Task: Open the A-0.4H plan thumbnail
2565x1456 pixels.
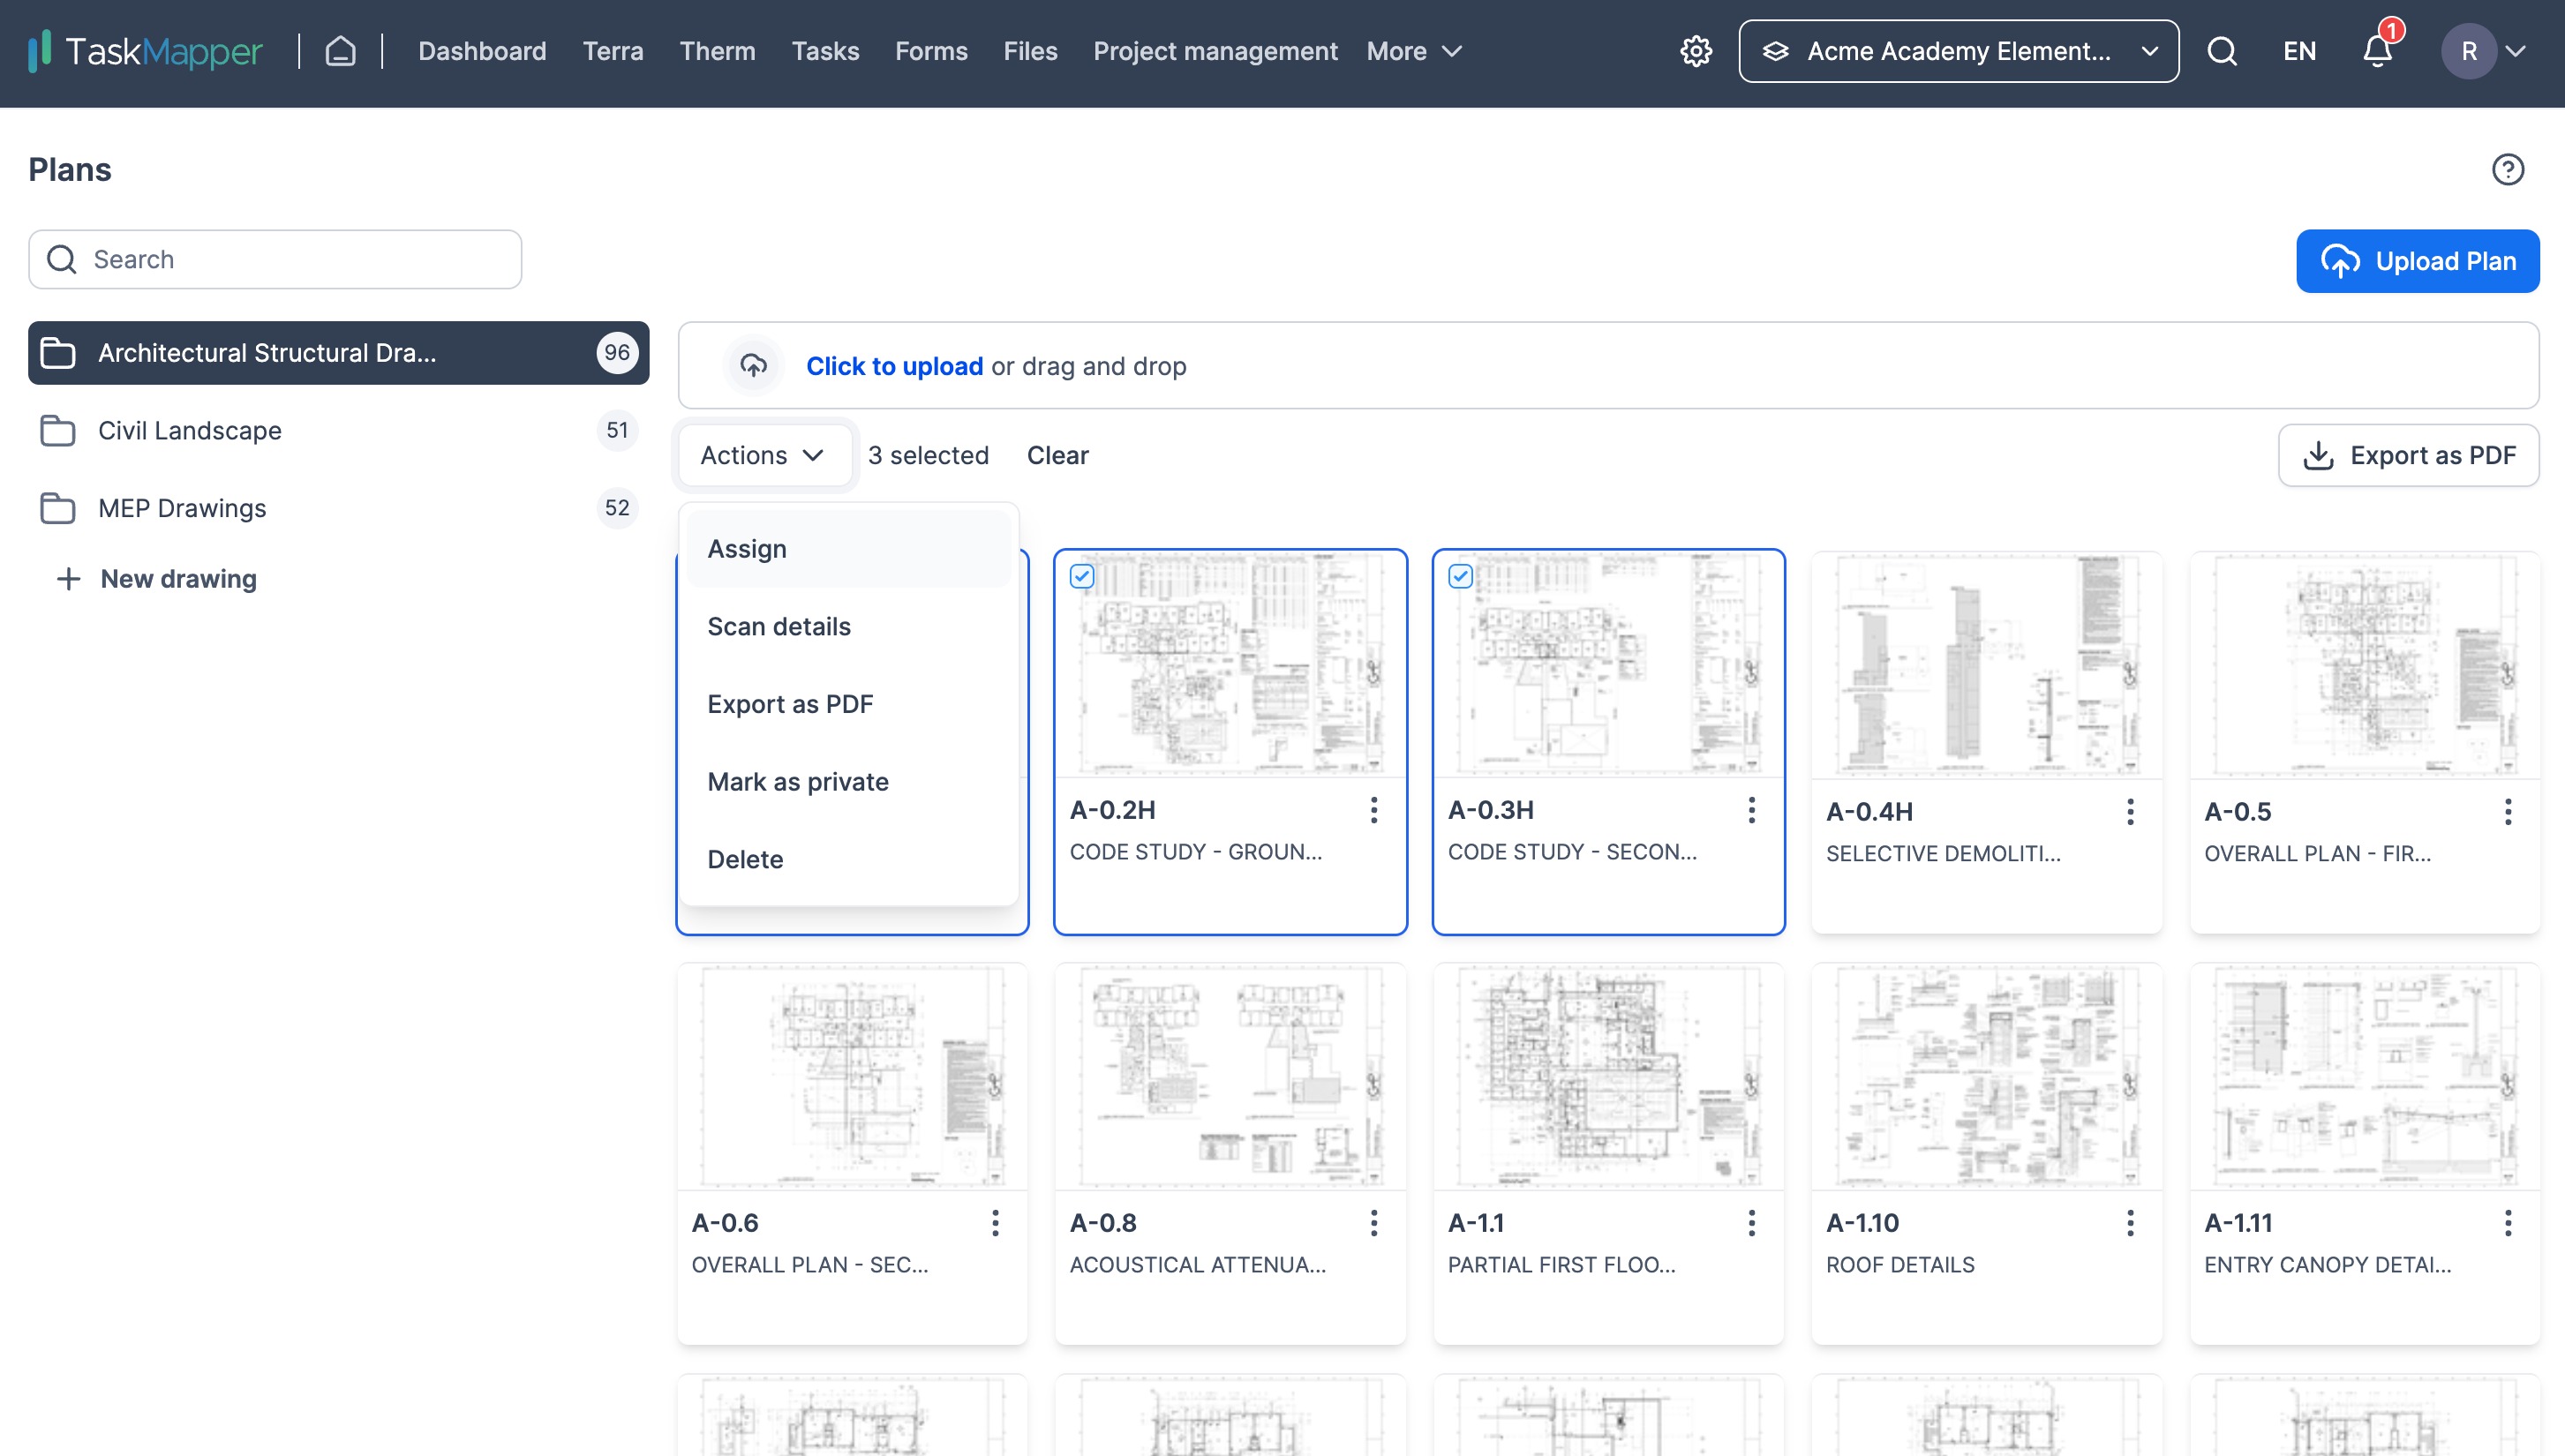Action: coord(1986,666)
